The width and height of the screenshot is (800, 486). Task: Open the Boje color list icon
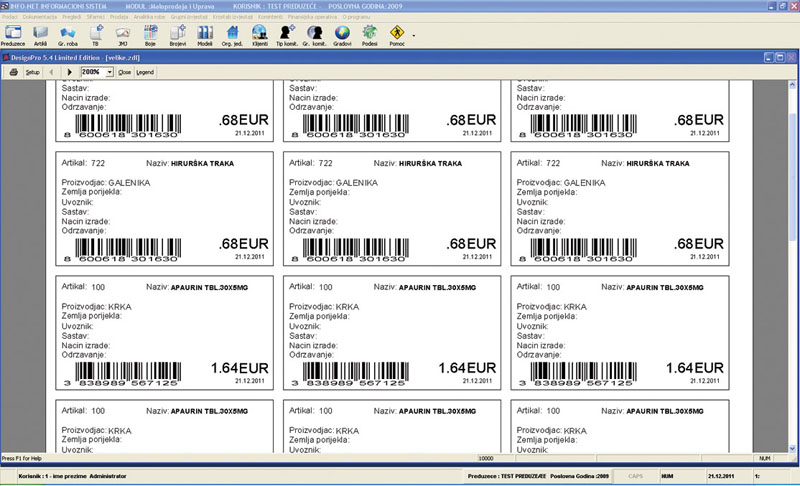click(150, 35)
